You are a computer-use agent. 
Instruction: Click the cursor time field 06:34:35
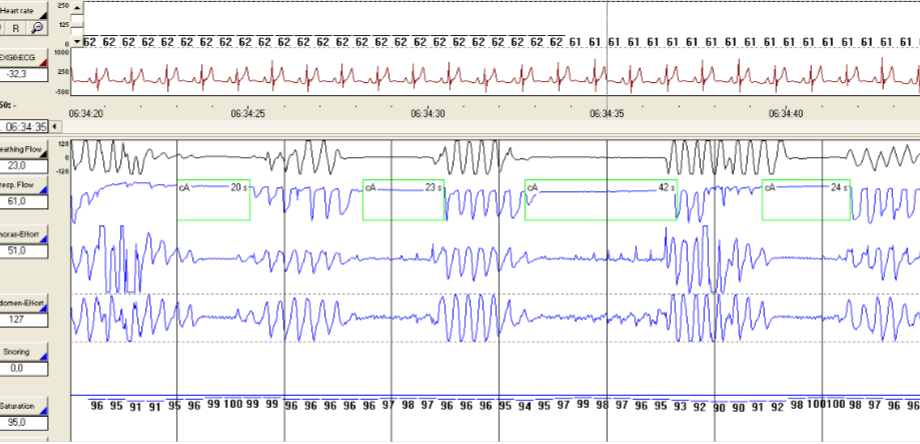tap(23, 127)
